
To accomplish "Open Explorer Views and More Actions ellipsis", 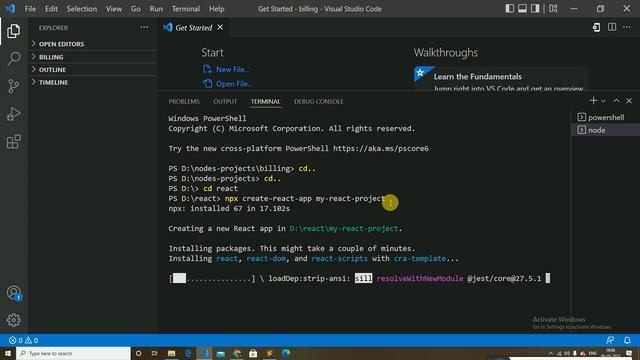I will 144,27.
